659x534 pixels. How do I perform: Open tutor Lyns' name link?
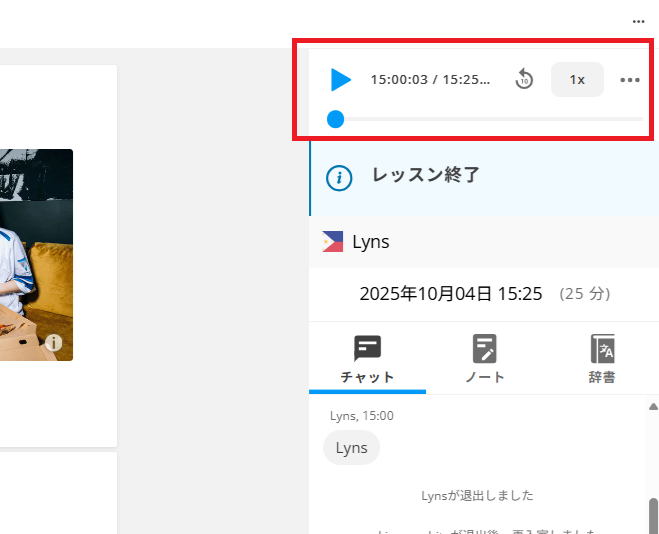[x=370, y=241]
